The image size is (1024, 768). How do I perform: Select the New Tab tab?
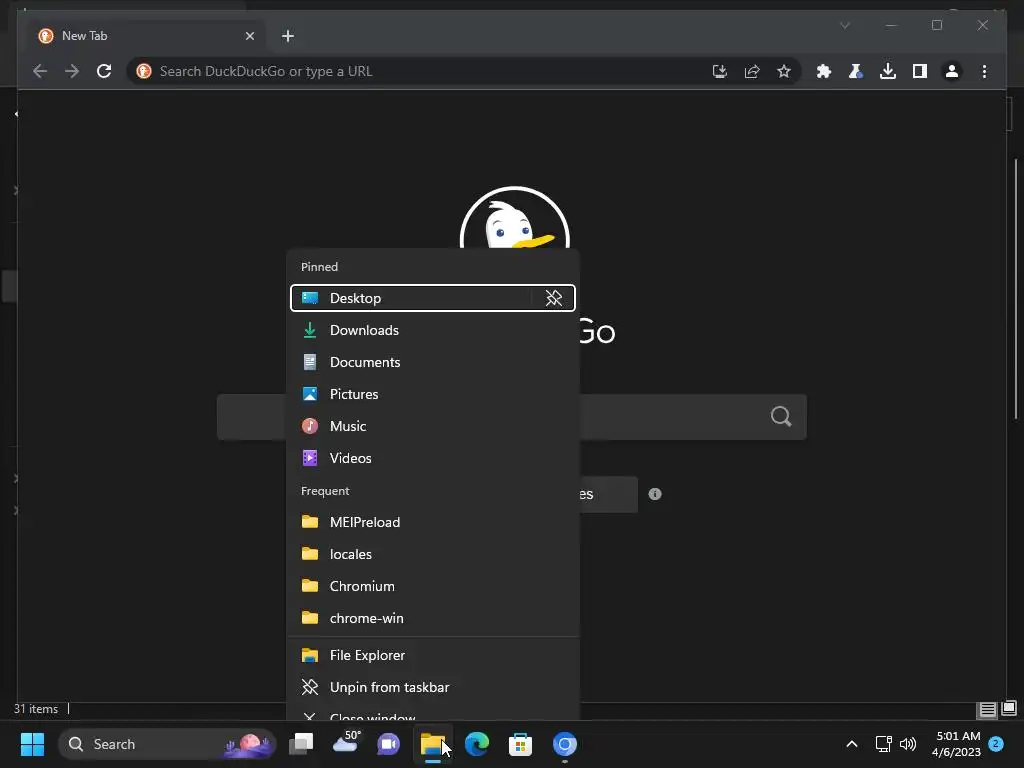pos(142,36)
